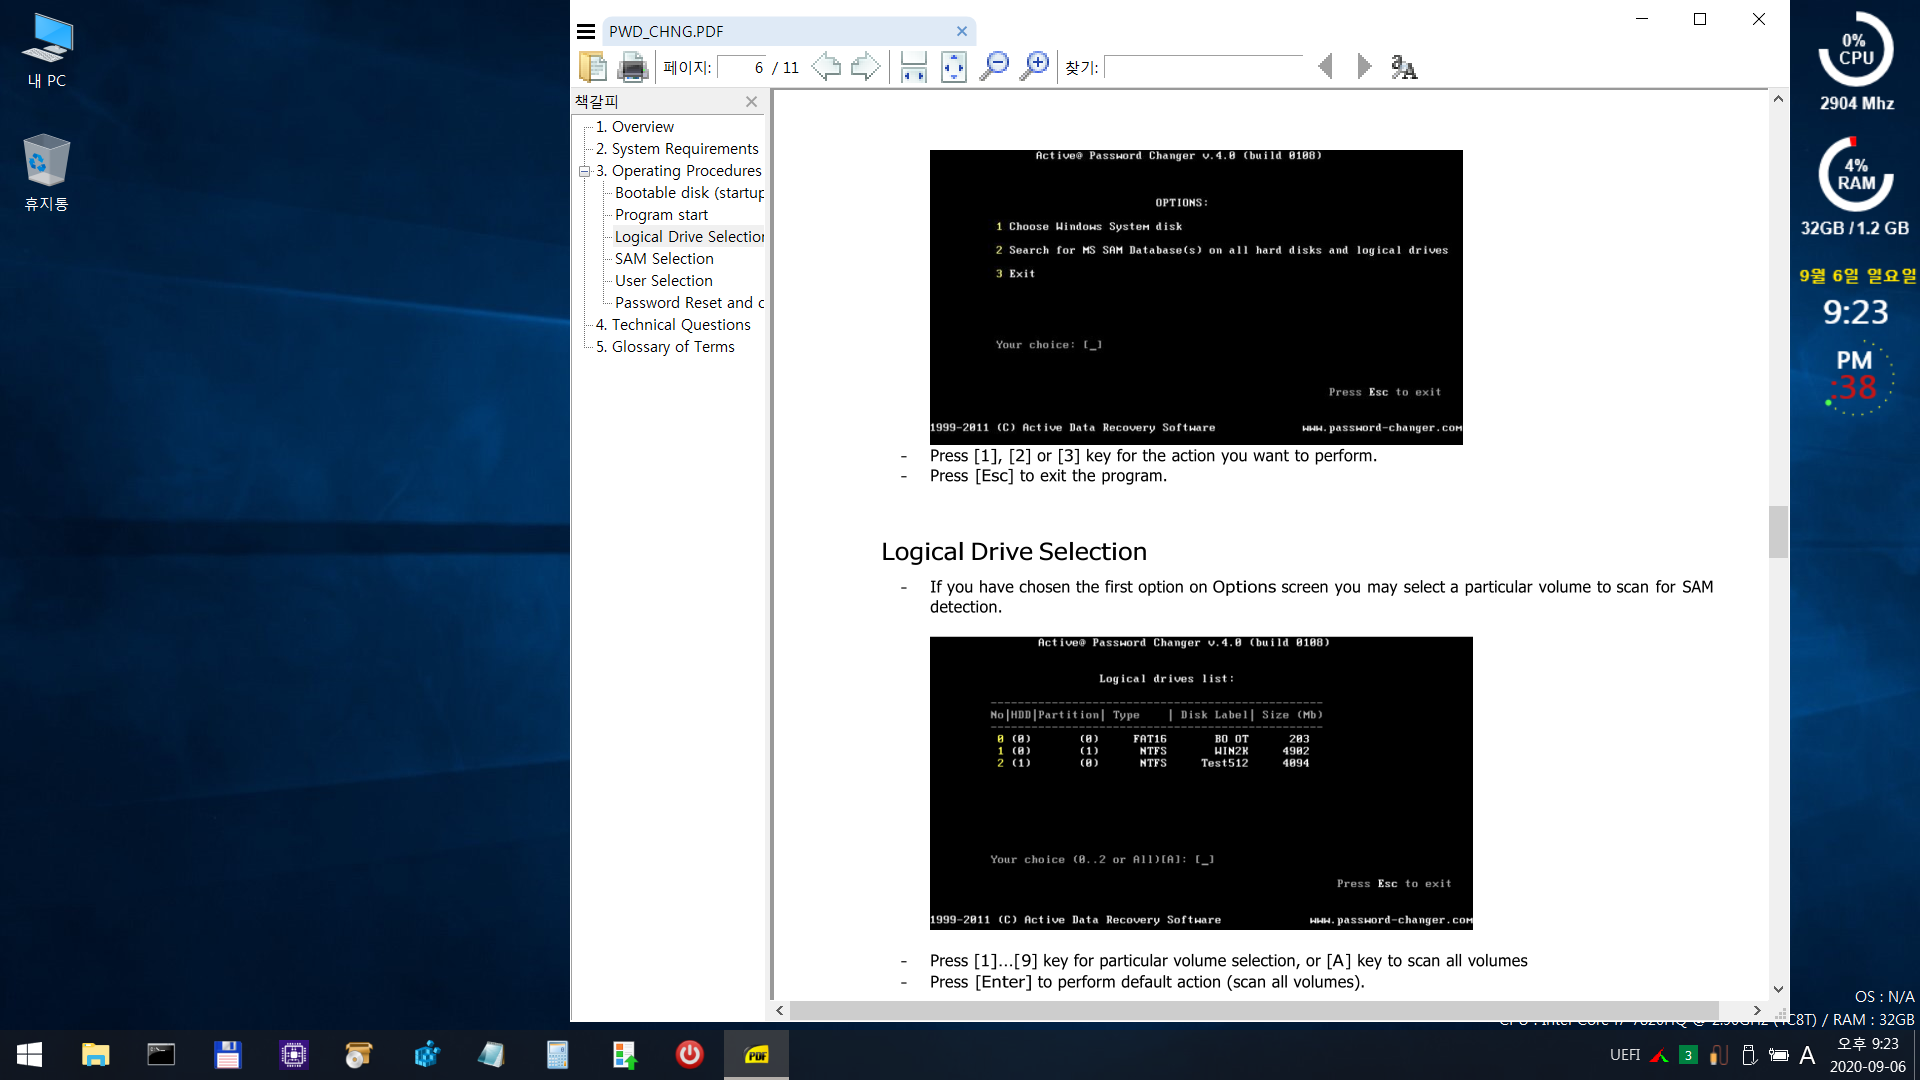
Task: Jump to the 'Program start' bookmark
Action: [661, 215]
